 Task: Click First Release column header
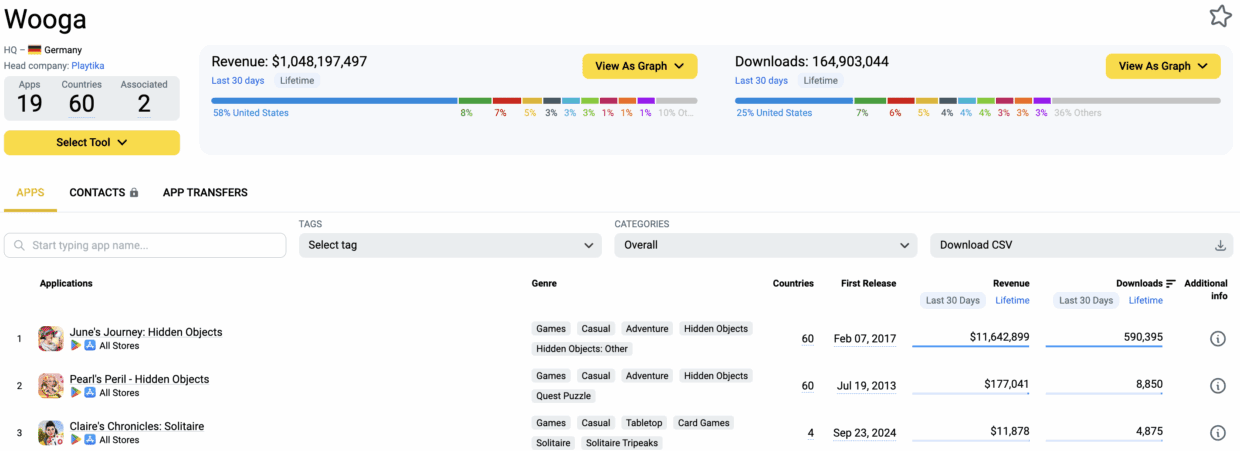point(868,284)
